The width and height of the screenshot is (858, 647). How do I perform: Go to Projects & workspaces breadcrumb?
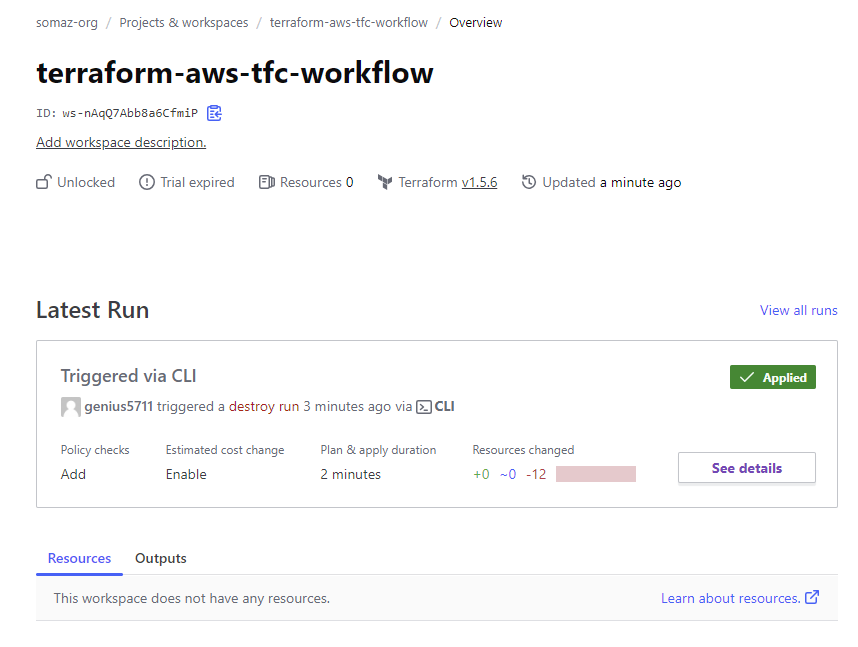click(184, 22)
